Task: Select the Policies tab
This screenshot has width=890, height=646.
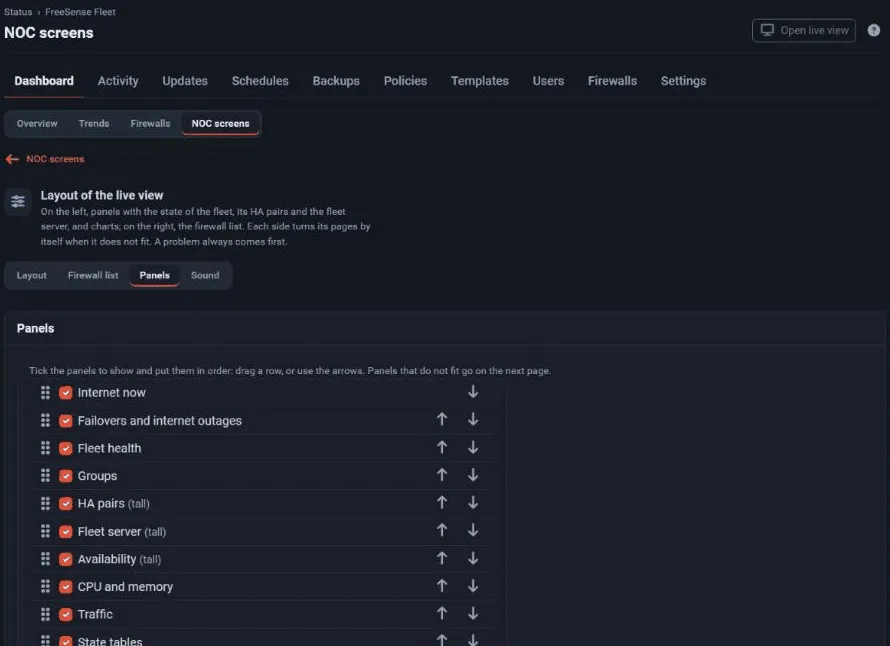Action: [405, 81]
